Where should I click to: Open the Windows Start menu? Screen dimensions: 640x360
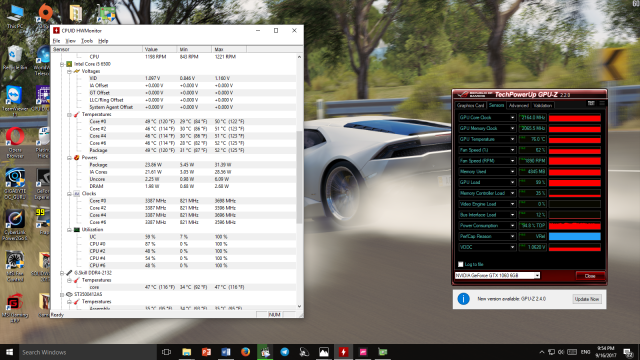pos(9,352)
